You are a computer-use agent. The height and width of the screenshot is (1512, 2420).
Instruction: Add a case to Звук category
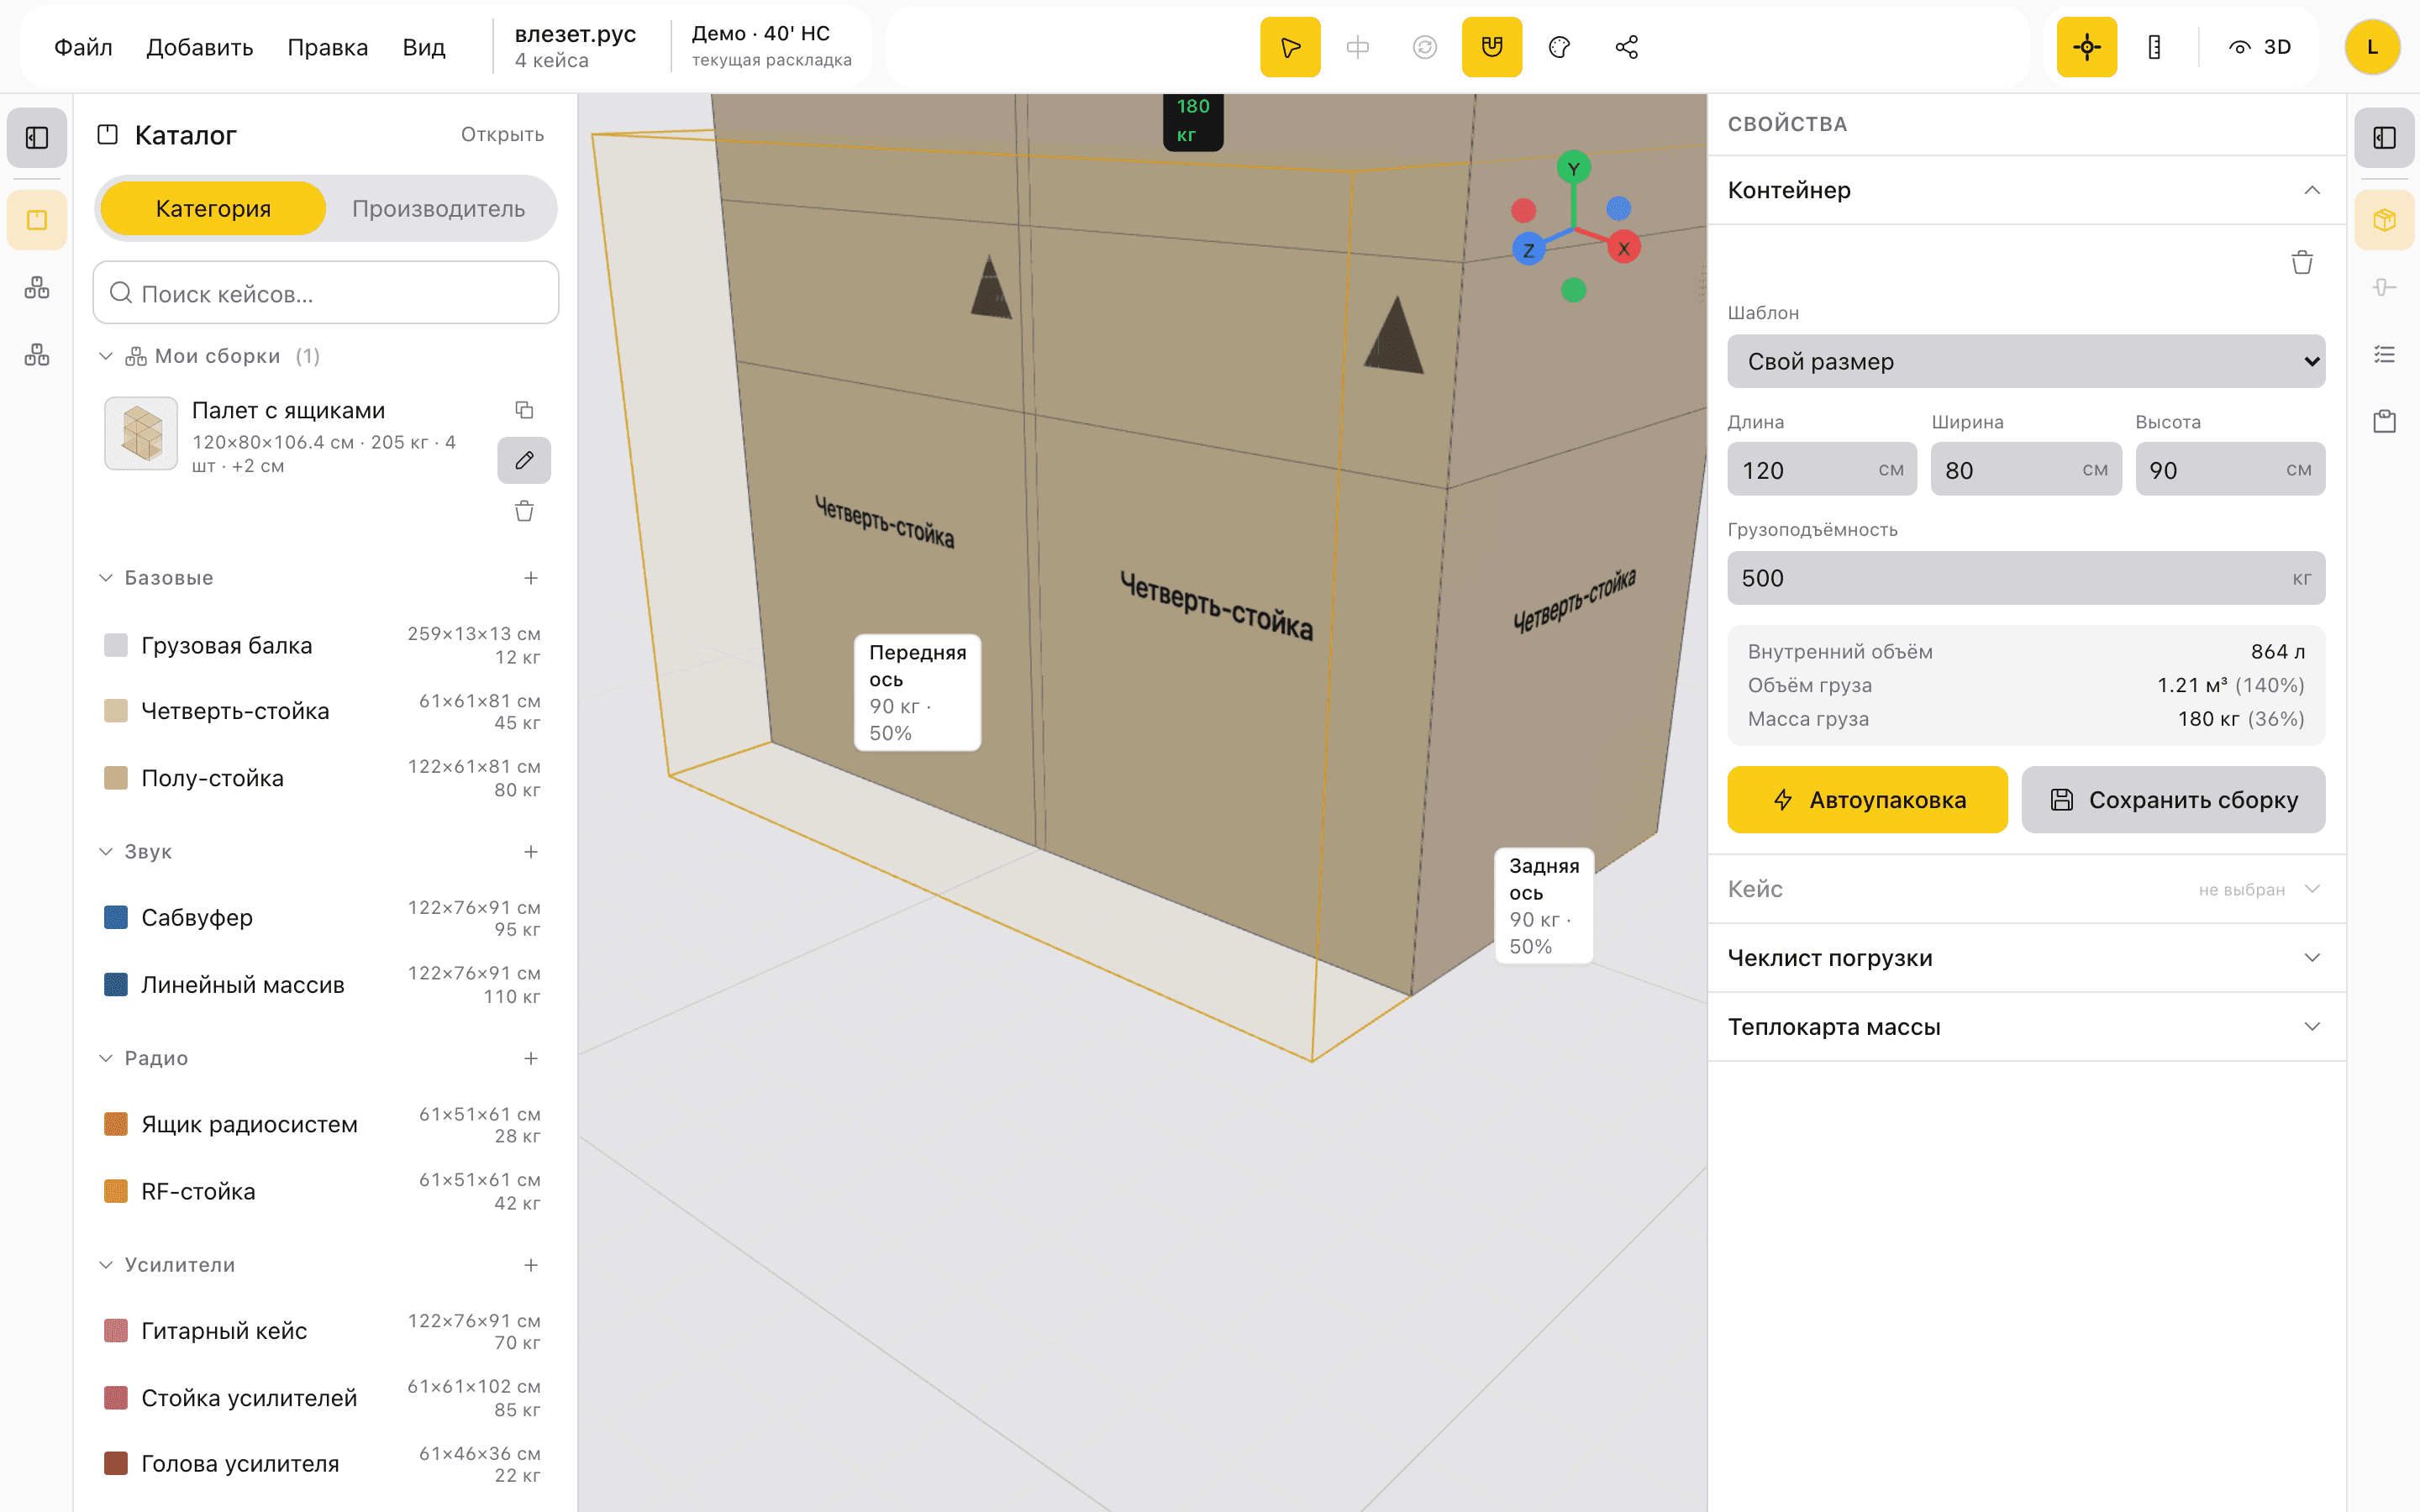(x=531, y=852)
